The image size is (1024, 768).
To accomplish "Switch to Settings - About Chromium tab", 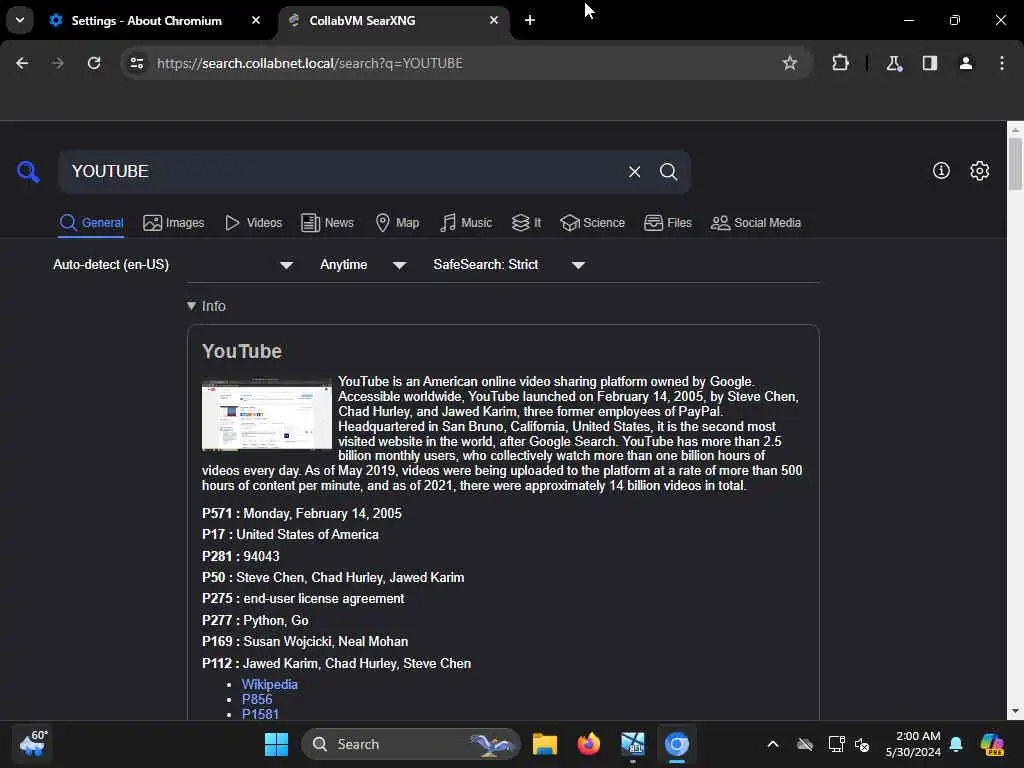I will [146, 20].
